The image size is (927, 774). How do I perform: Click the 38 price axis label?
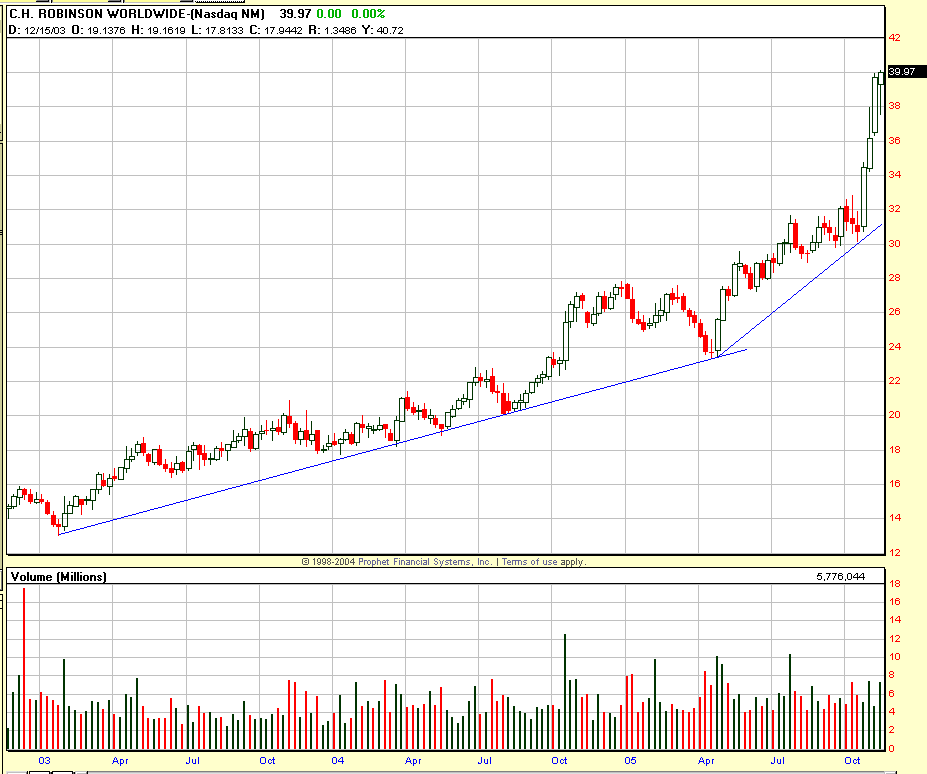[894, 106]
